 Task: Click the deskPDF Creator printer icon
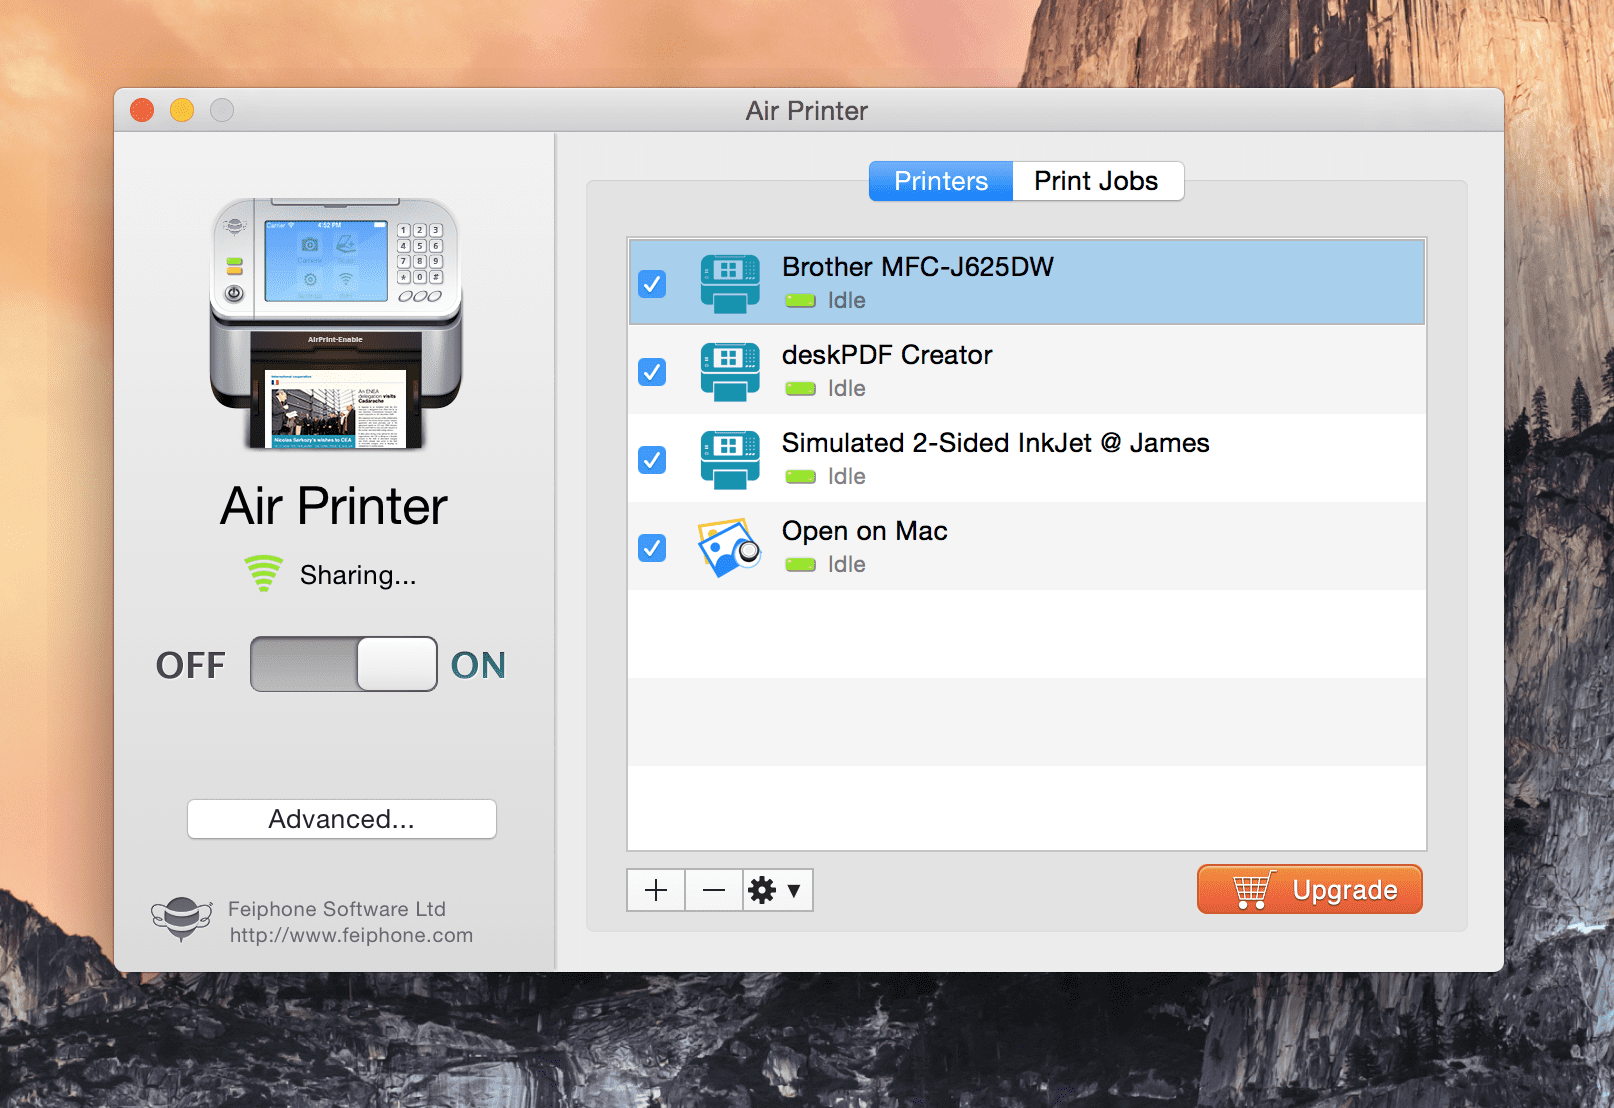click(730, 372)
